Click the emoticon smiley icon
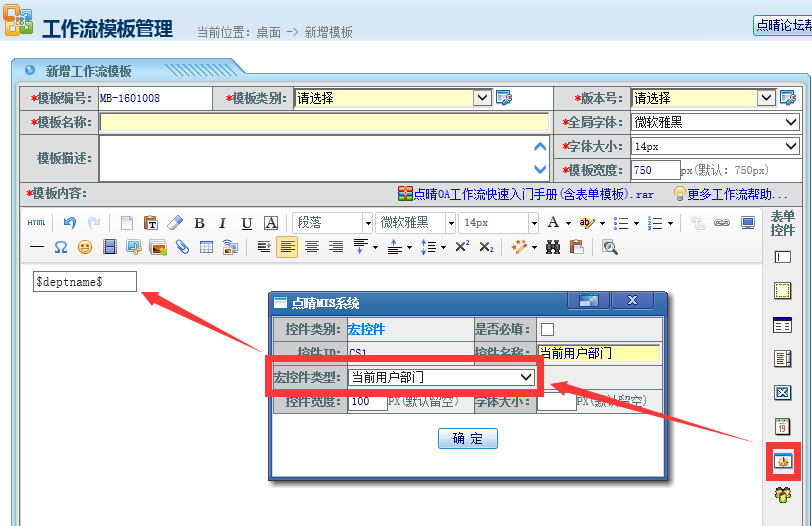This screenshot has width=812, height=526. coord(85,247)
